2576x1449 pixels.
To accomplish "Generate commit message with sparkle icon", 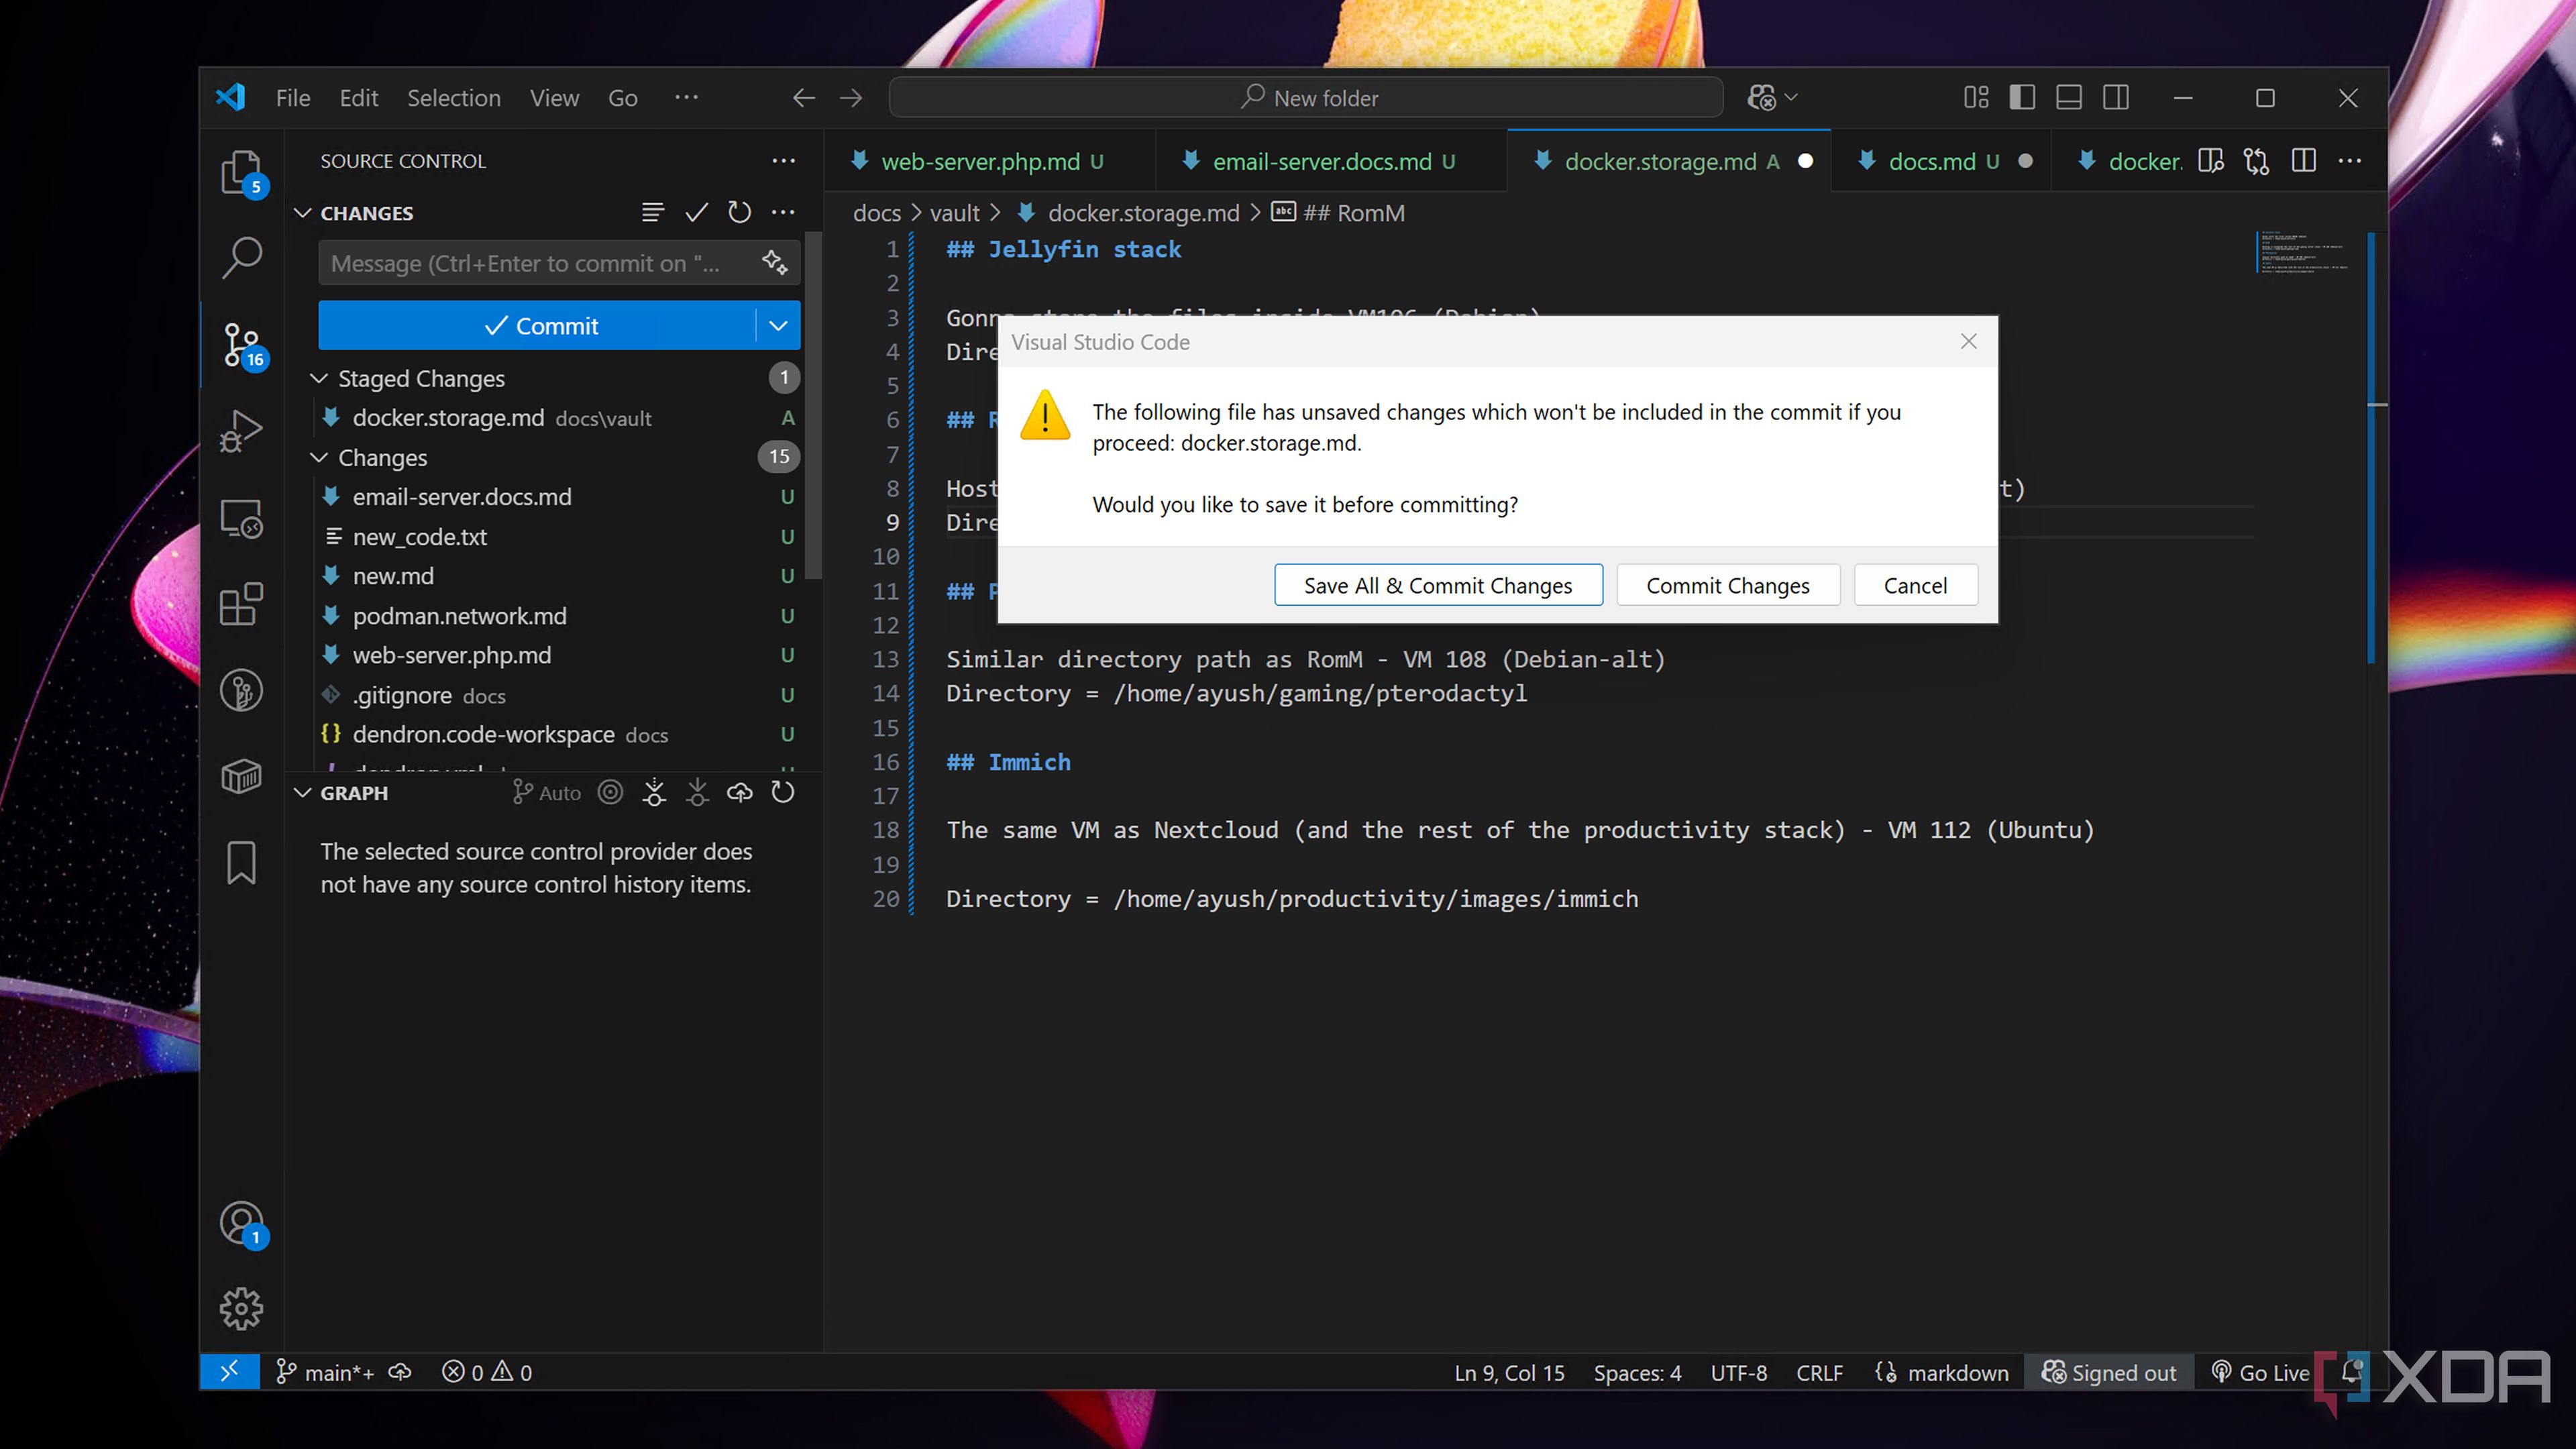I will tap(775, 262).
